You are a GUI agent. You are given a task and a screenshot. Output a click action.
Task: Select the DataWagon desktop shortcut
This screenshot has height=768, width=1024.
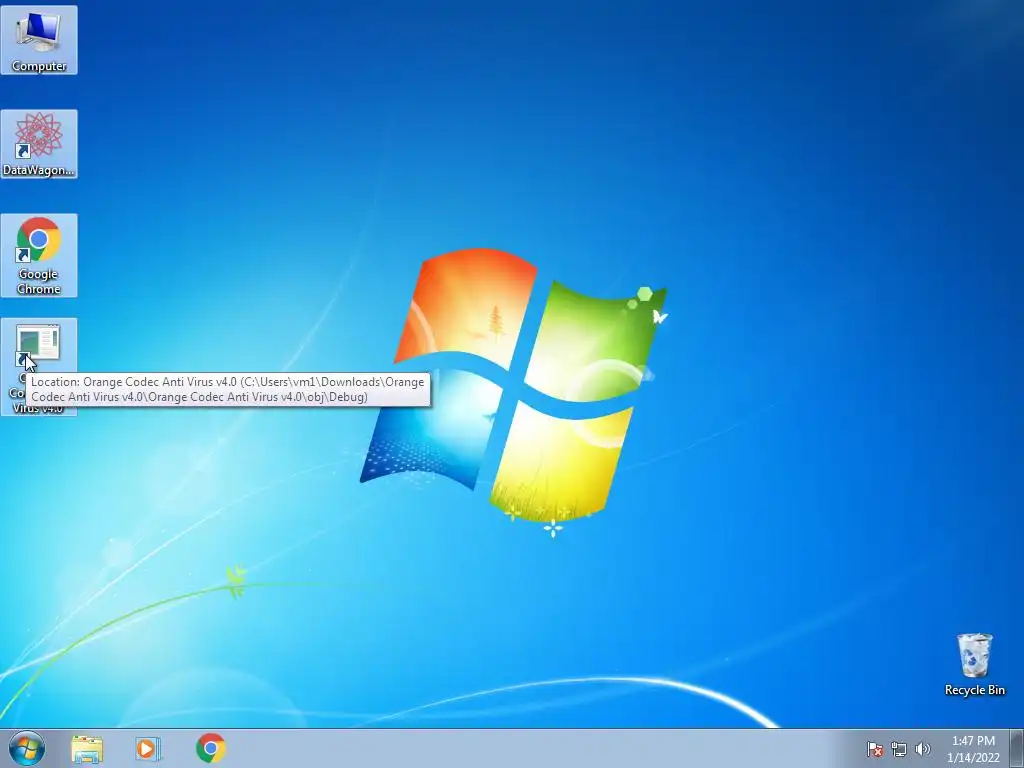pos(39,144)
